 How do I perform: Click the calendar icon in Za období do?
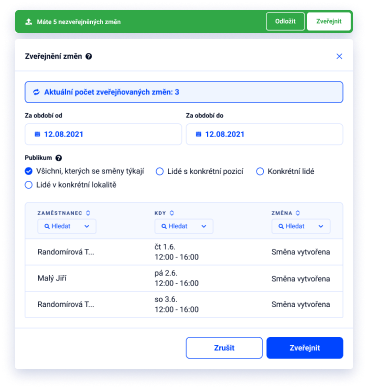199,134
